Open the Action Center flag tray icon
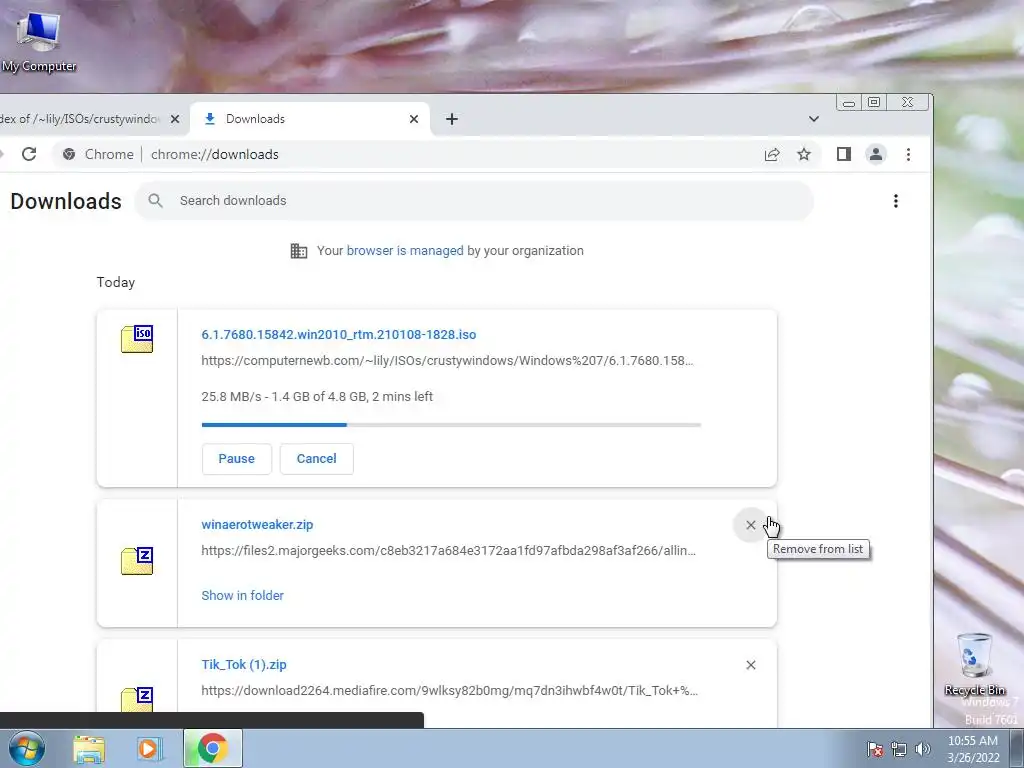 click(874, 749)
